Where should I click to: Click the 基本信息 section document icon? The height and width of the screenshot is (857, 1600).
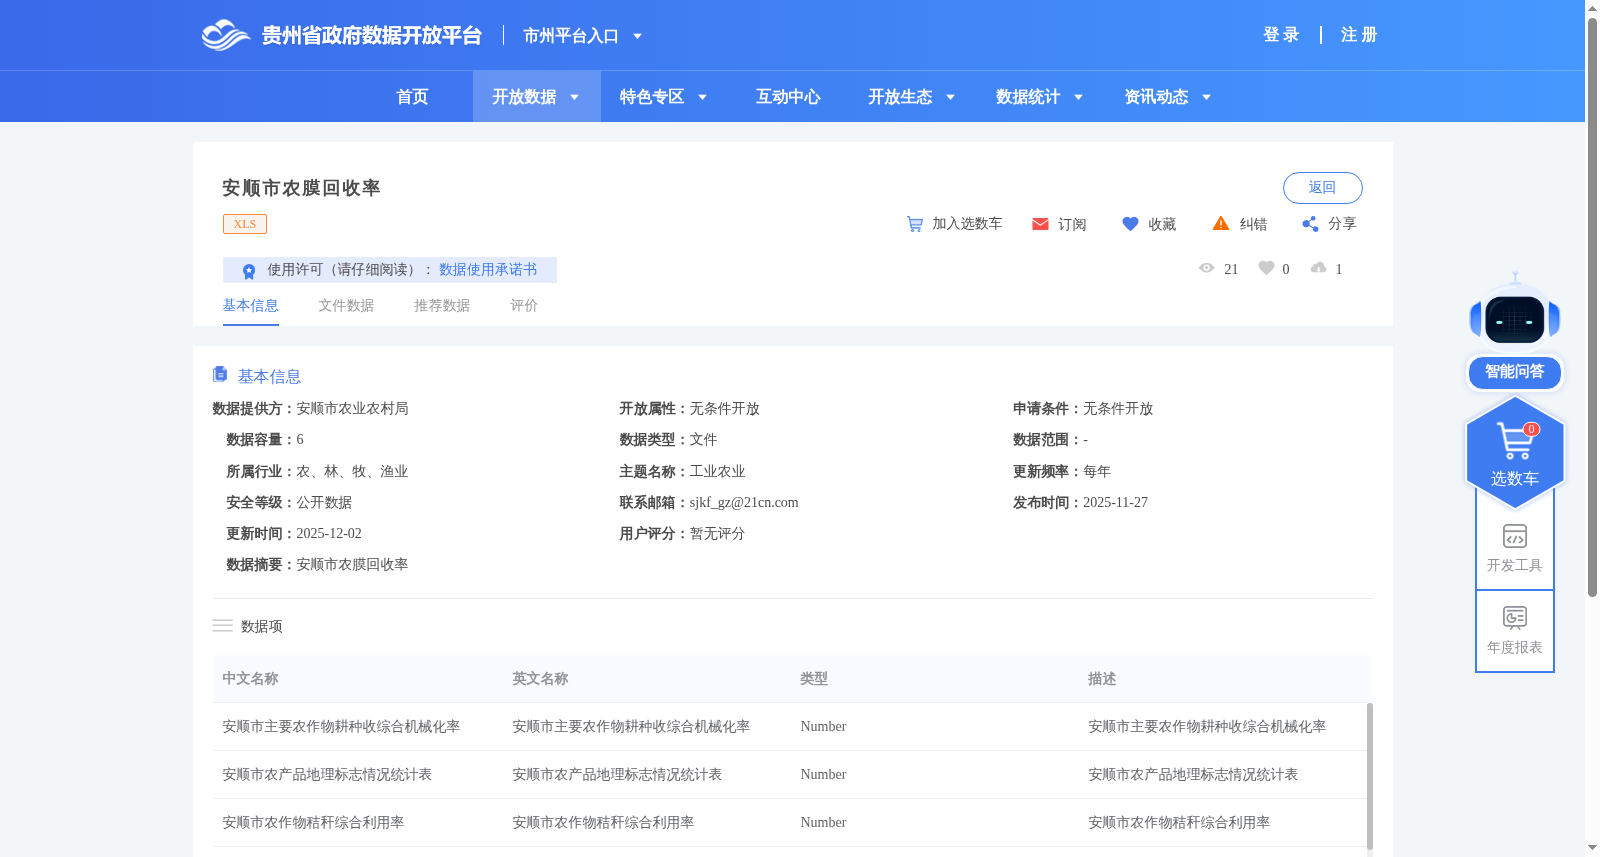[x=220, y=374]
